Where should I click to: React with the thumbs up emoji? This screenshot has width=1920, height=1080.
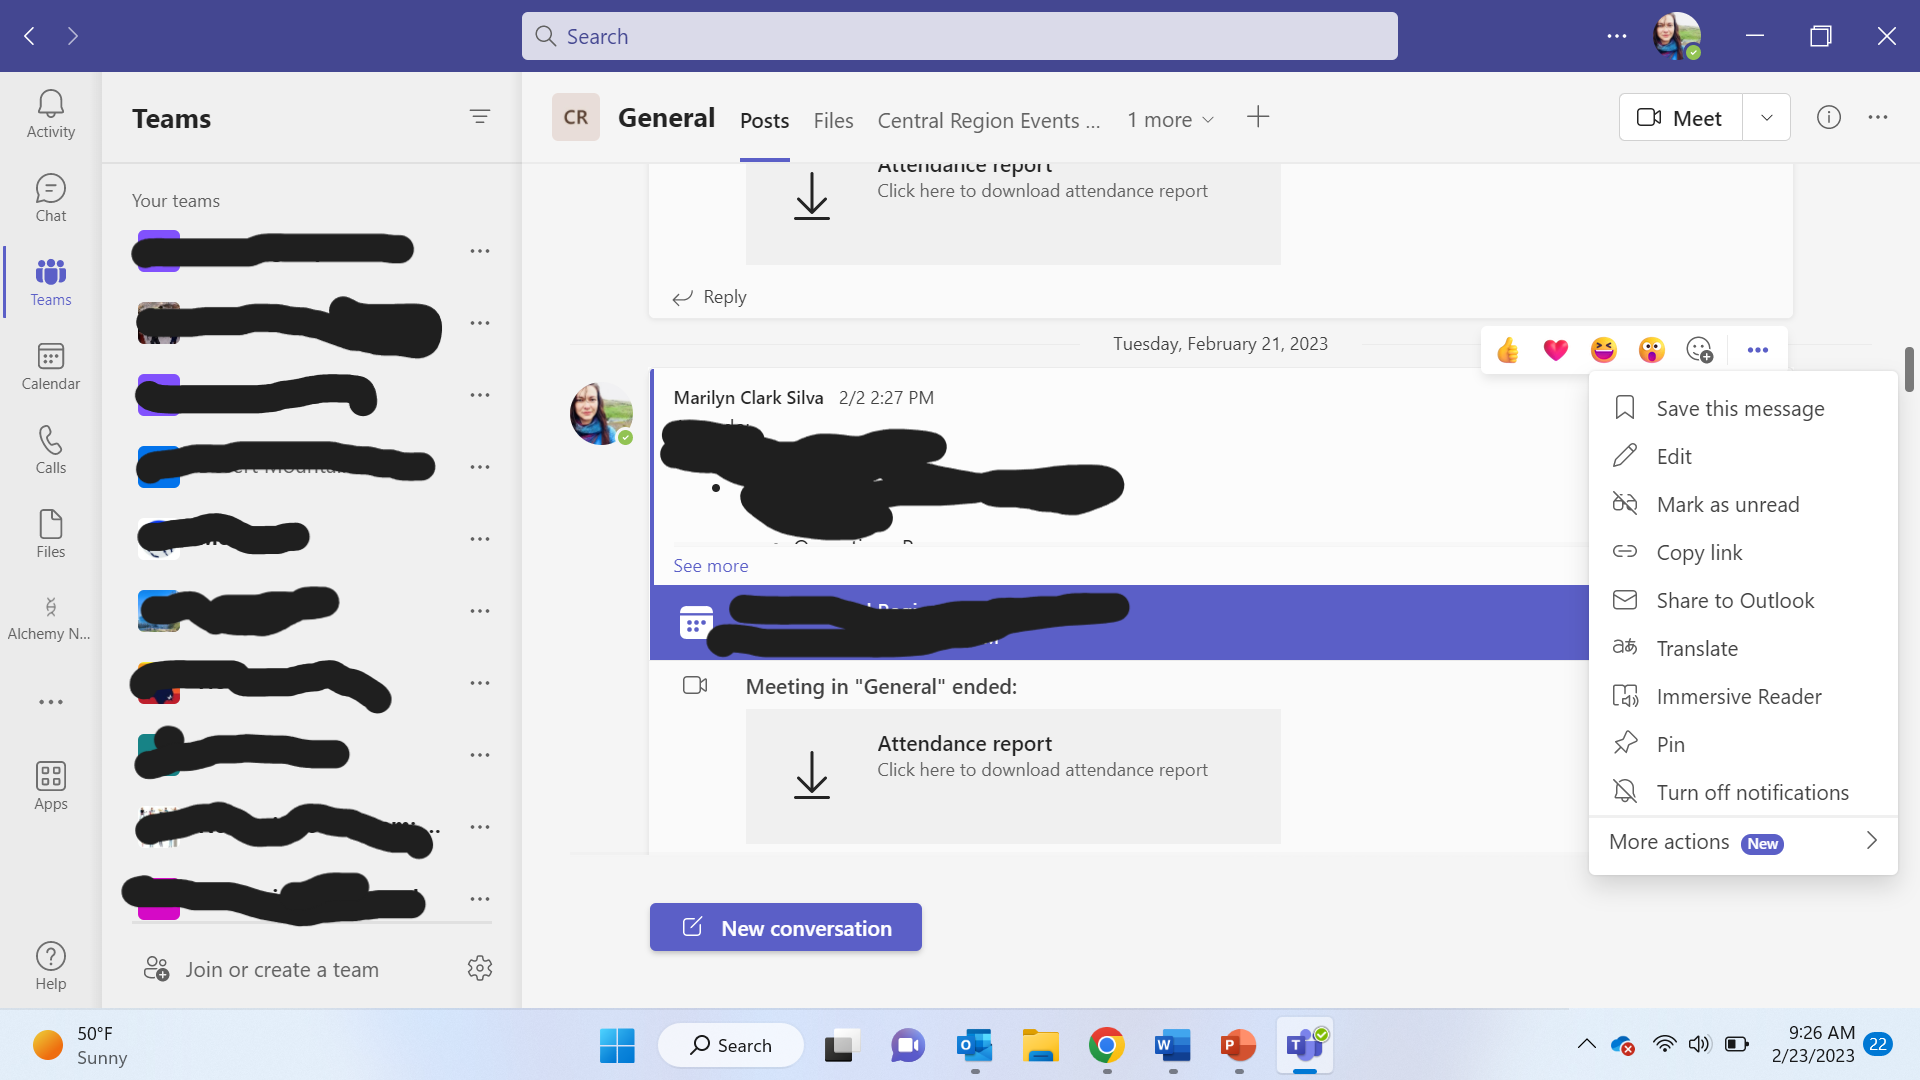coord(1507,350)
